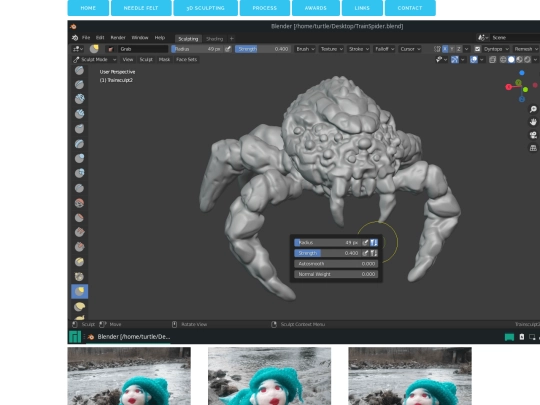The height and width of the screenshot is (405, 540).
Task: Toggle camera view icon in viewport
Action: (x=533, y=135)
